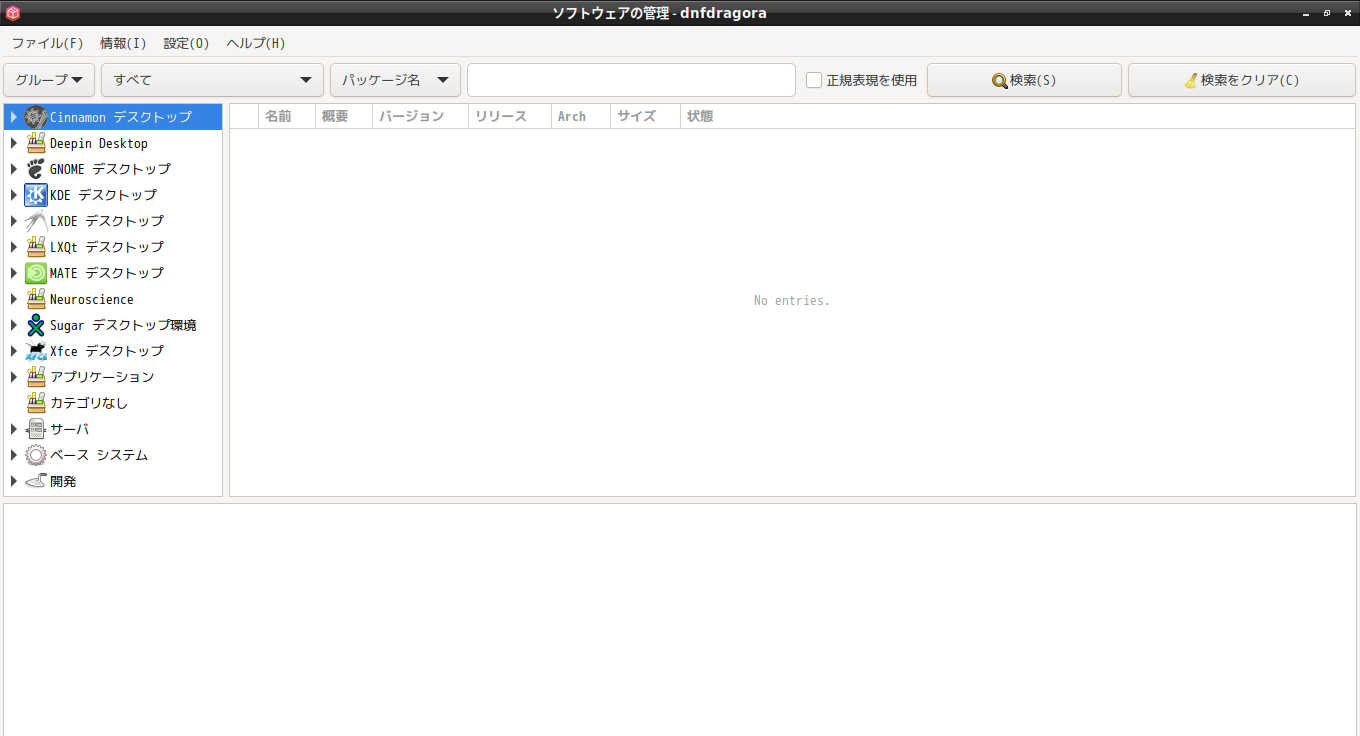Open the すべて filter dropdown

tap(212, 80)
